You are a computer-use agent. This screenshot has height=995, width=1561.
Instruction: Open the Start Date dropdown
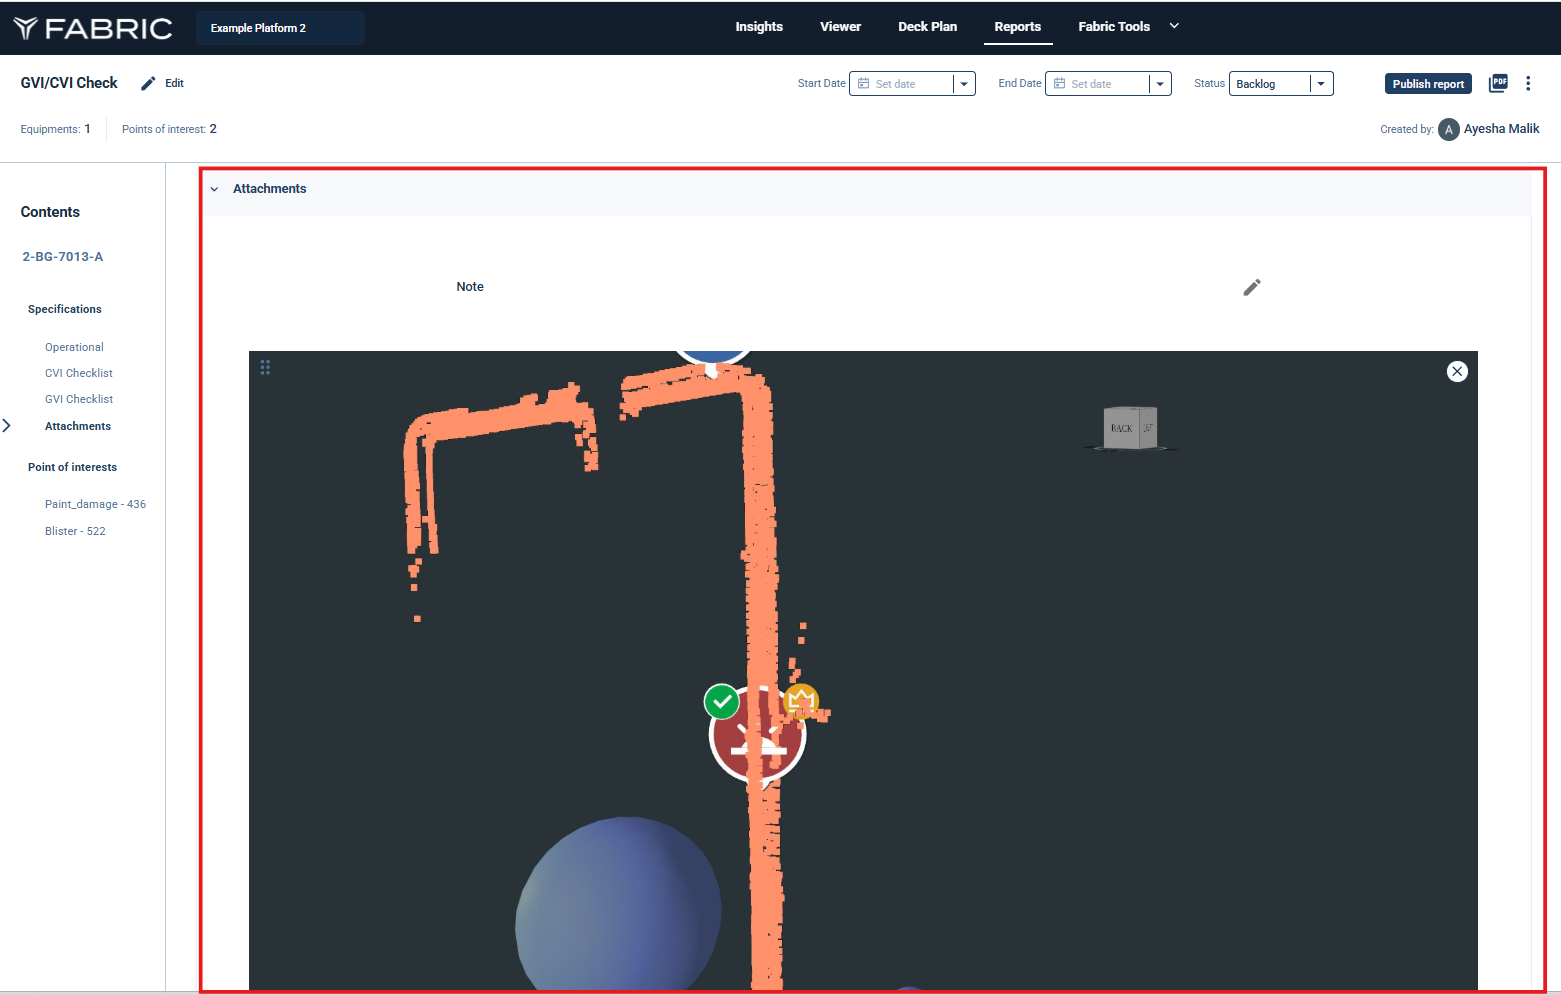coord(964,84)
